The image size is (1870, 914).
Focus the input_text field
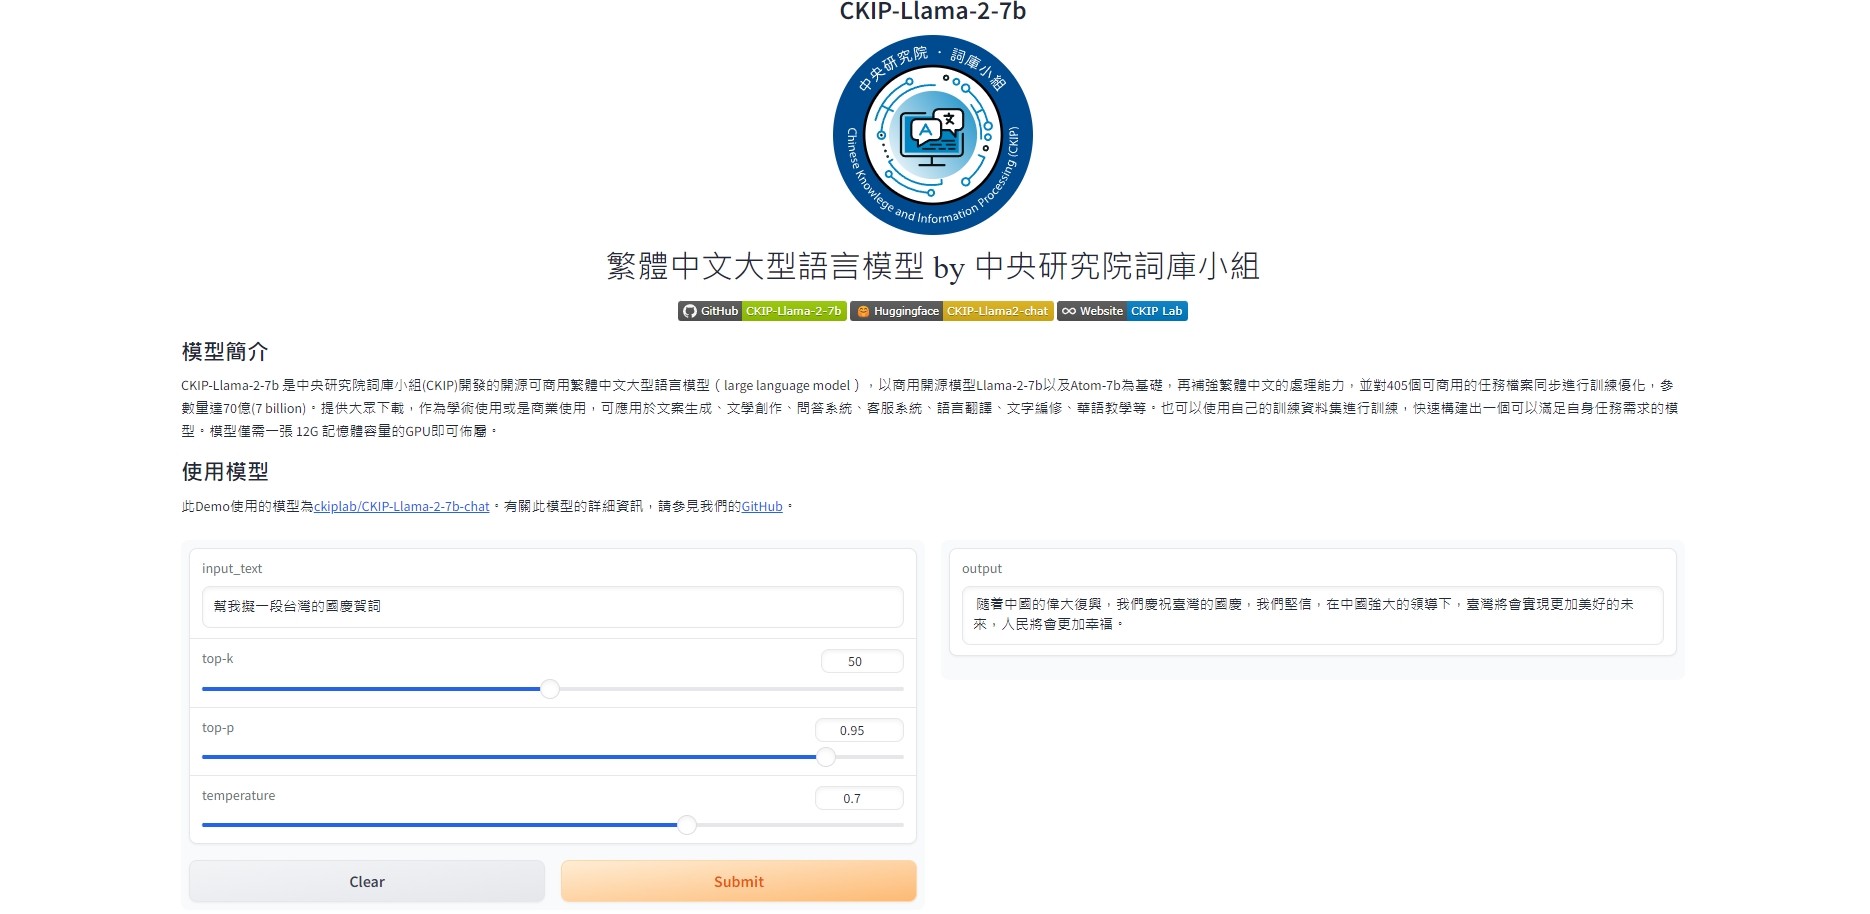553,607
